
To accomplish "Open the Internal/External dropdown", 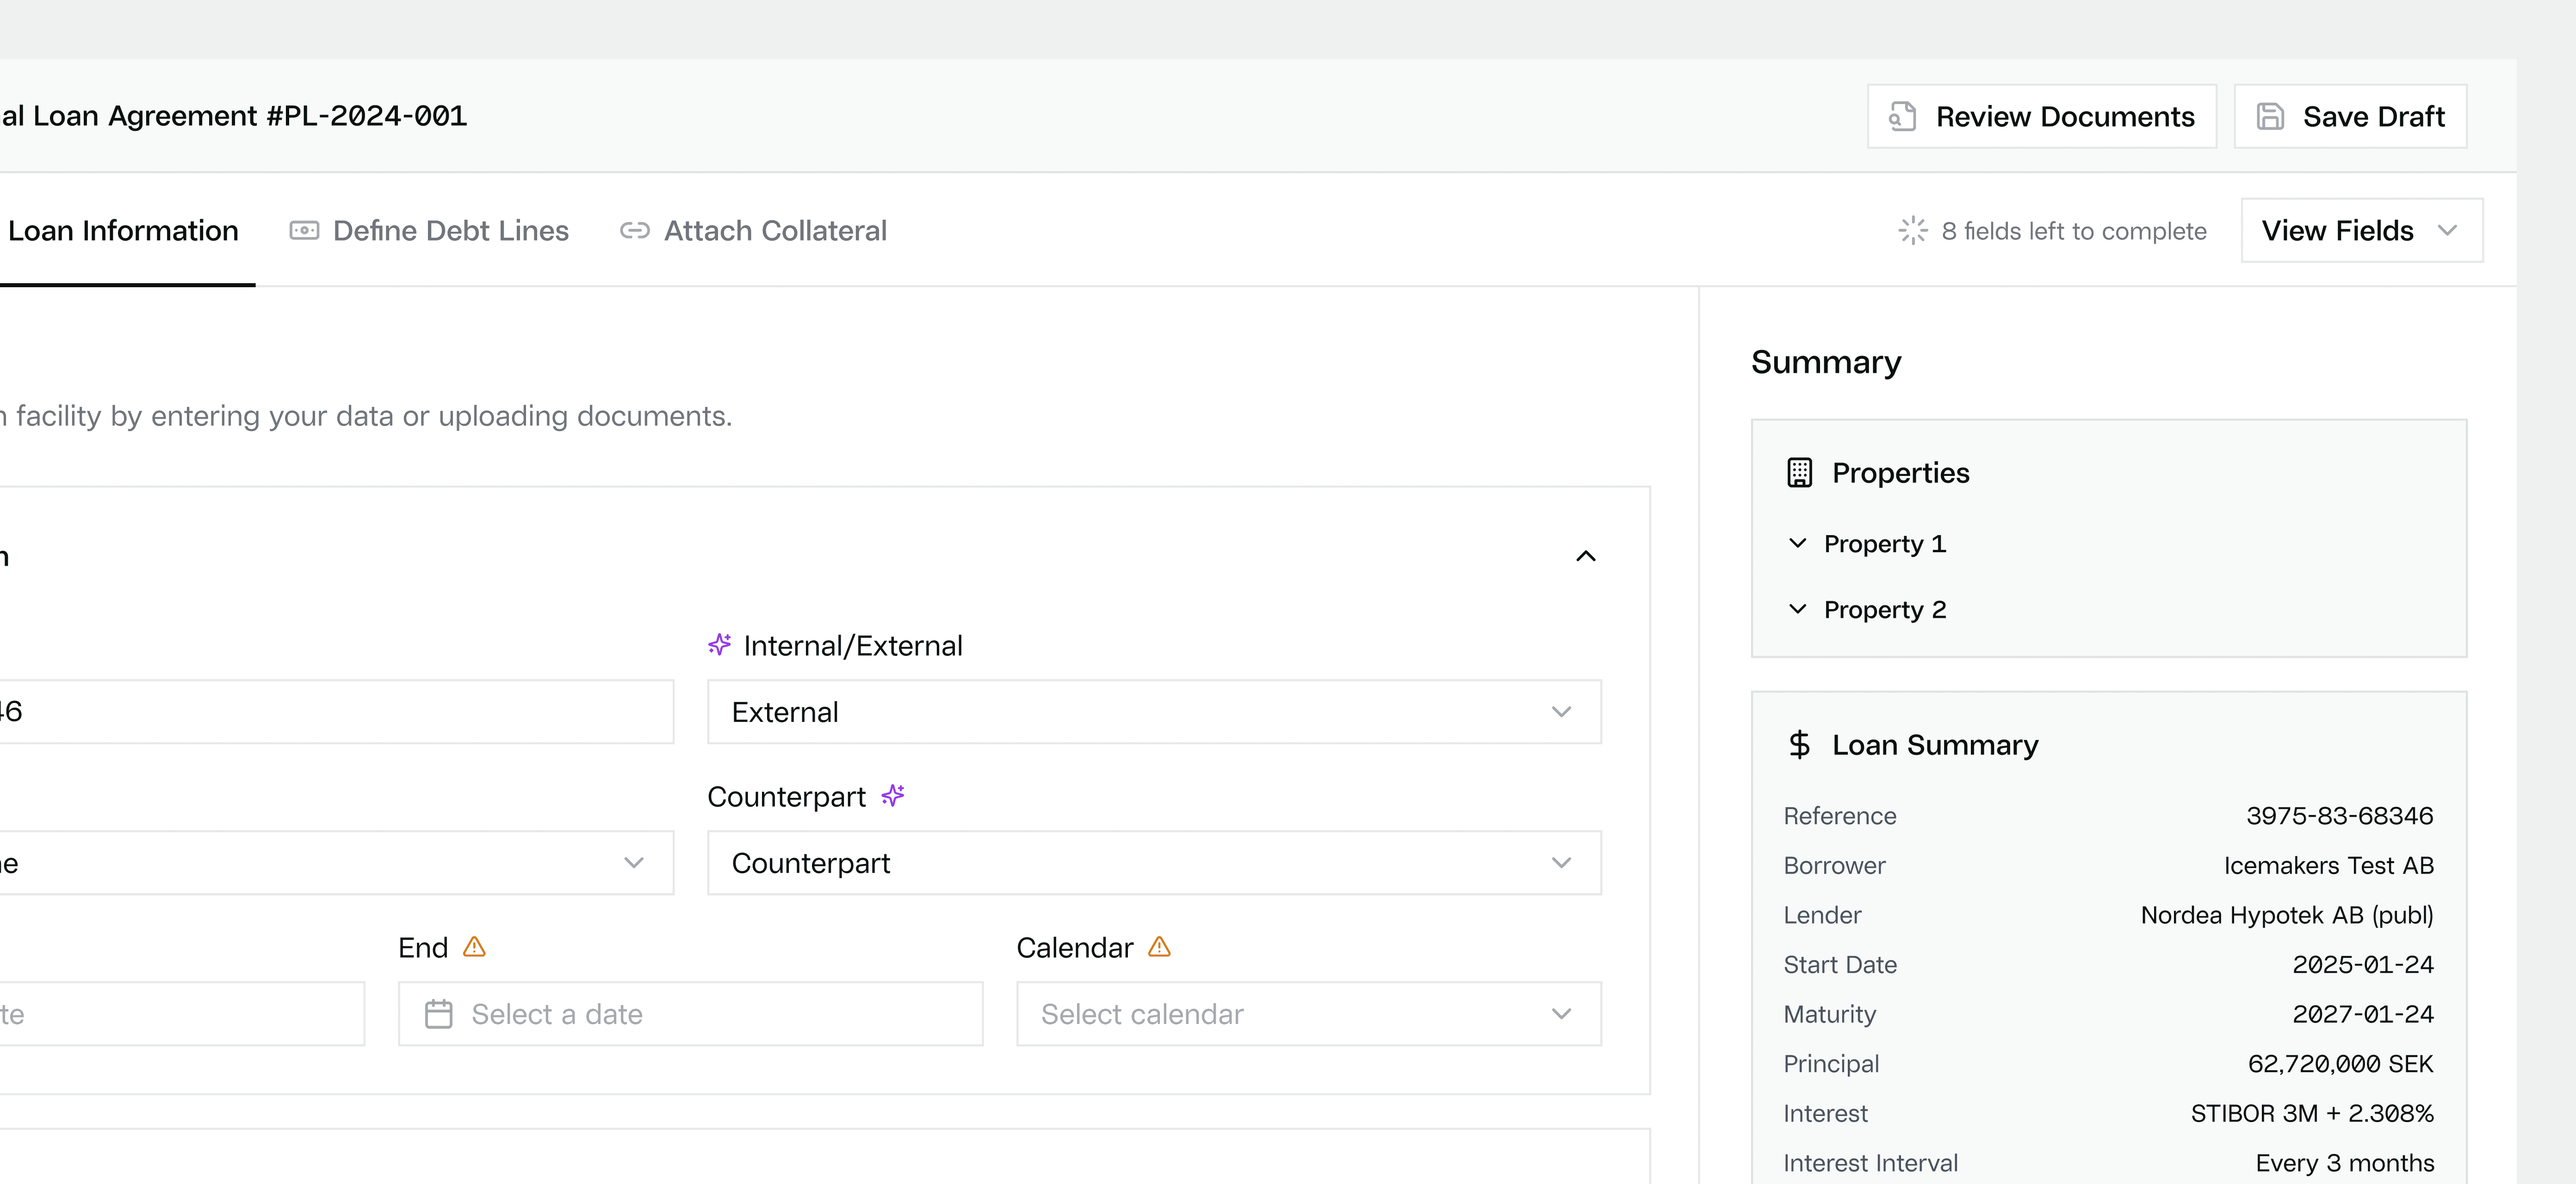I will [1154, 712].
